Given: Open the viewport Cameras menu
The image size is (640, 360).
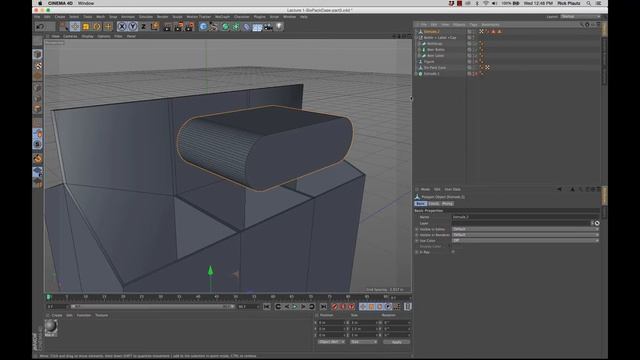Looking at the screenshot, I should 70,36.
